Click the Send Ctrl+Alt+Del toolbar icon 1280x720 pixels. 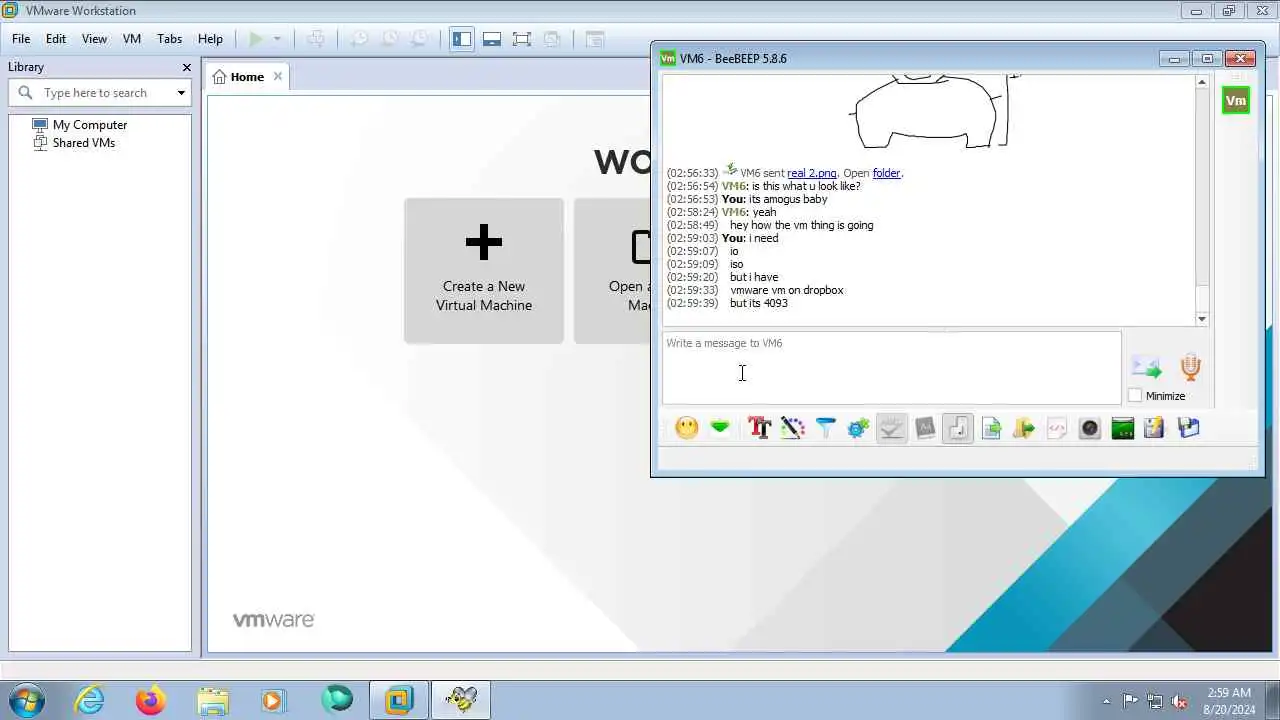(316, 39)
